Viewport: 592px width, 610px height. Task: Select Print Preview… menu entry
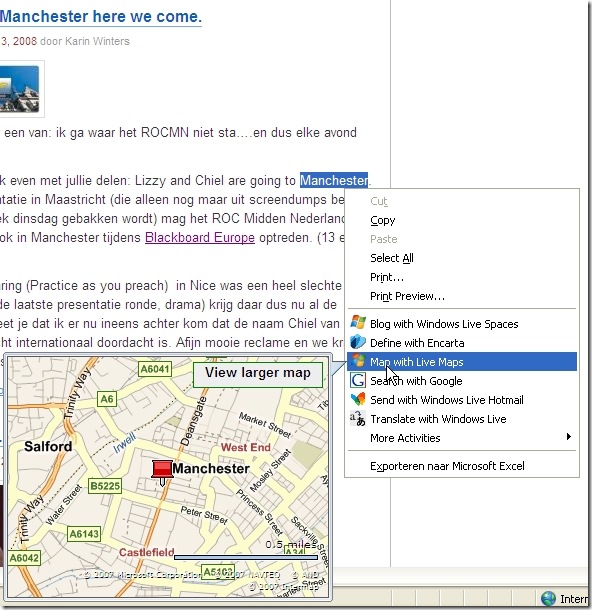pos(407,296)
